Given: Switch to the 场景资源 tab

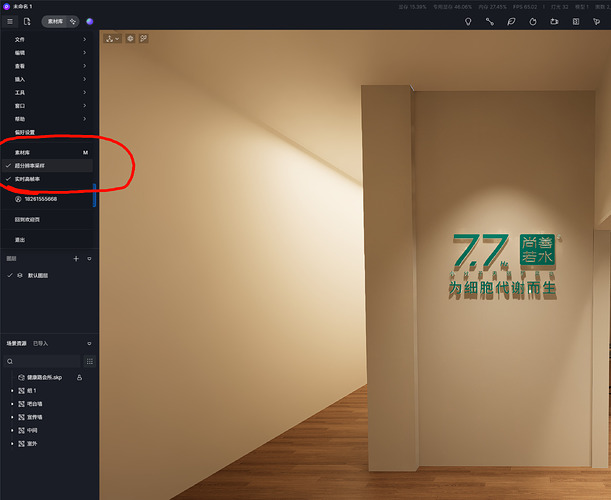Looking at the screenshot, I should 16,343.
